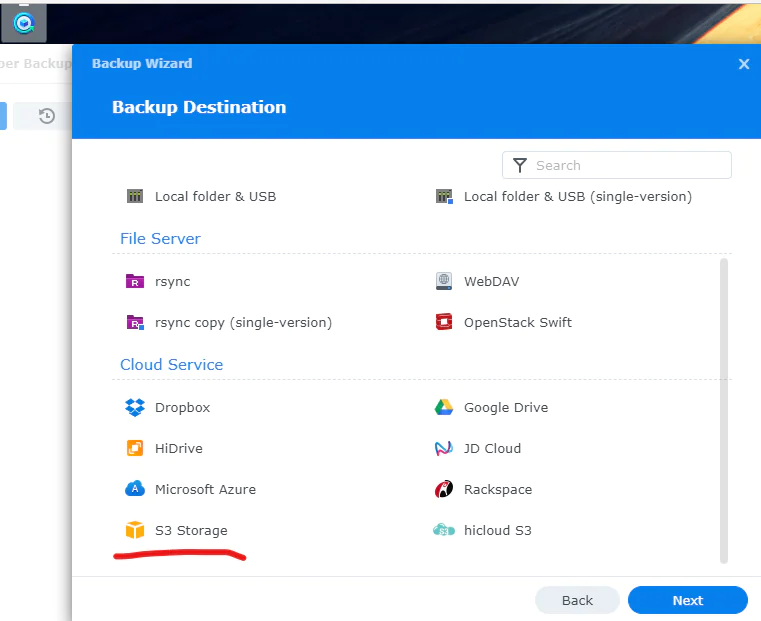Viewport: 761px width, 621px height.
Task: Click the OpenStack Swift red icon
Action: point(444,322)
